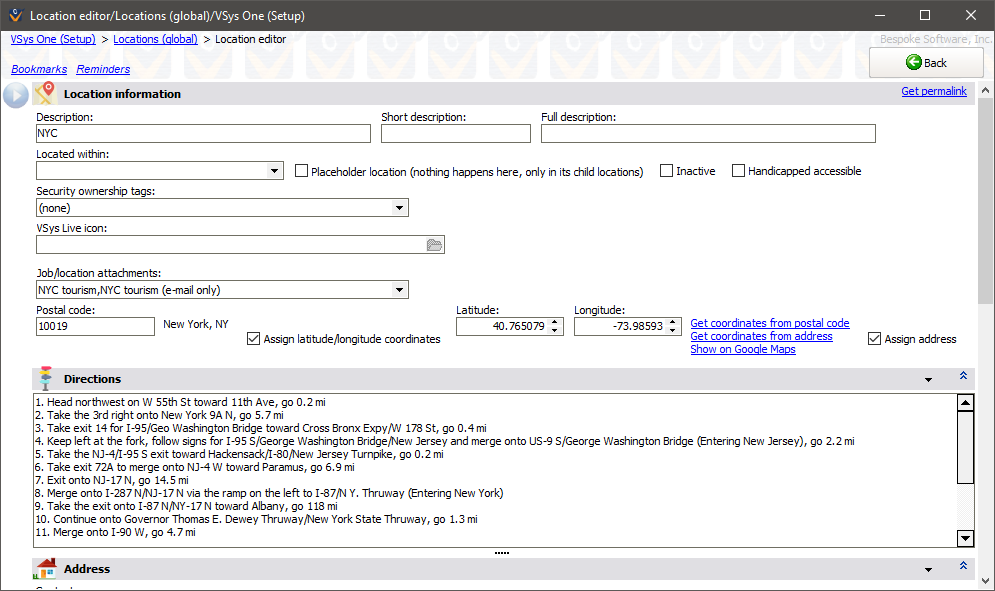995x591 pixels.
Task: Click Get coordinates from postal code link
Action: click(769, 323)
